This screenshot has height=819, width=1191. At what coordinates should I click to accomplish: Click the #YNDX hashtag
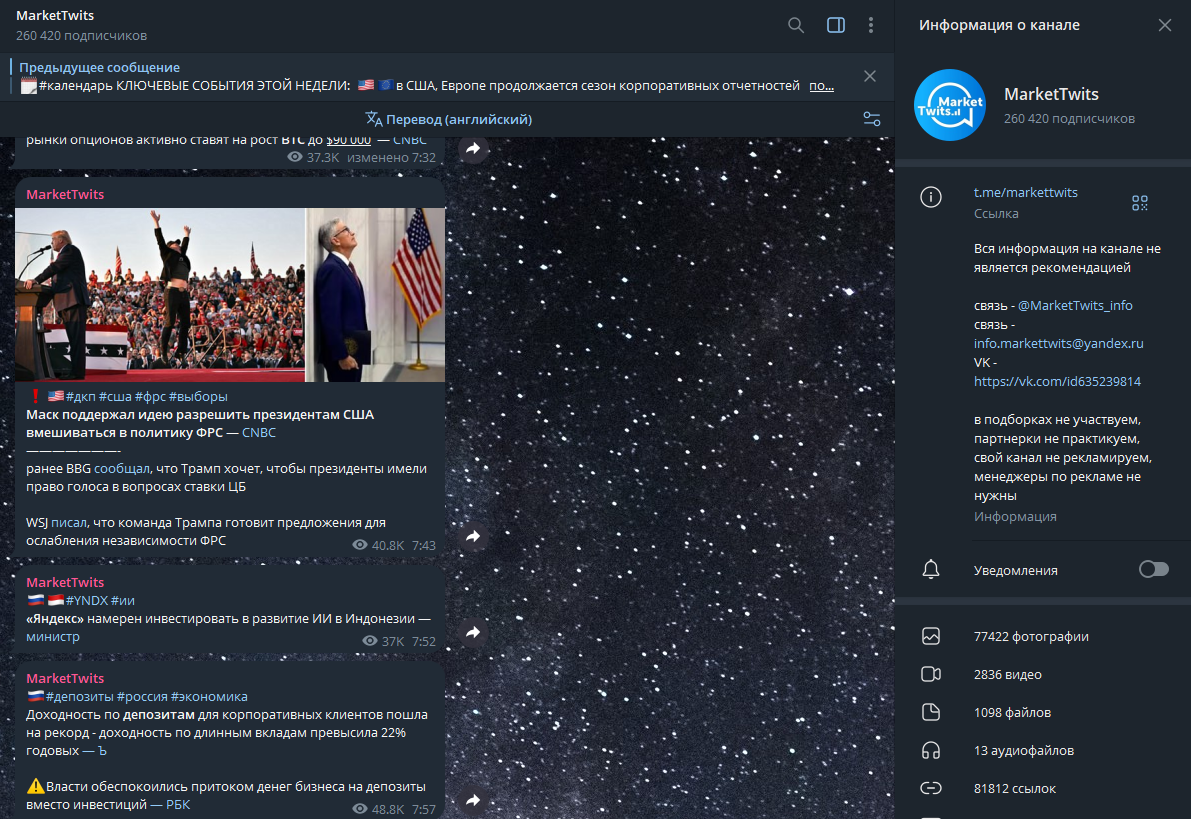point(87,600)
